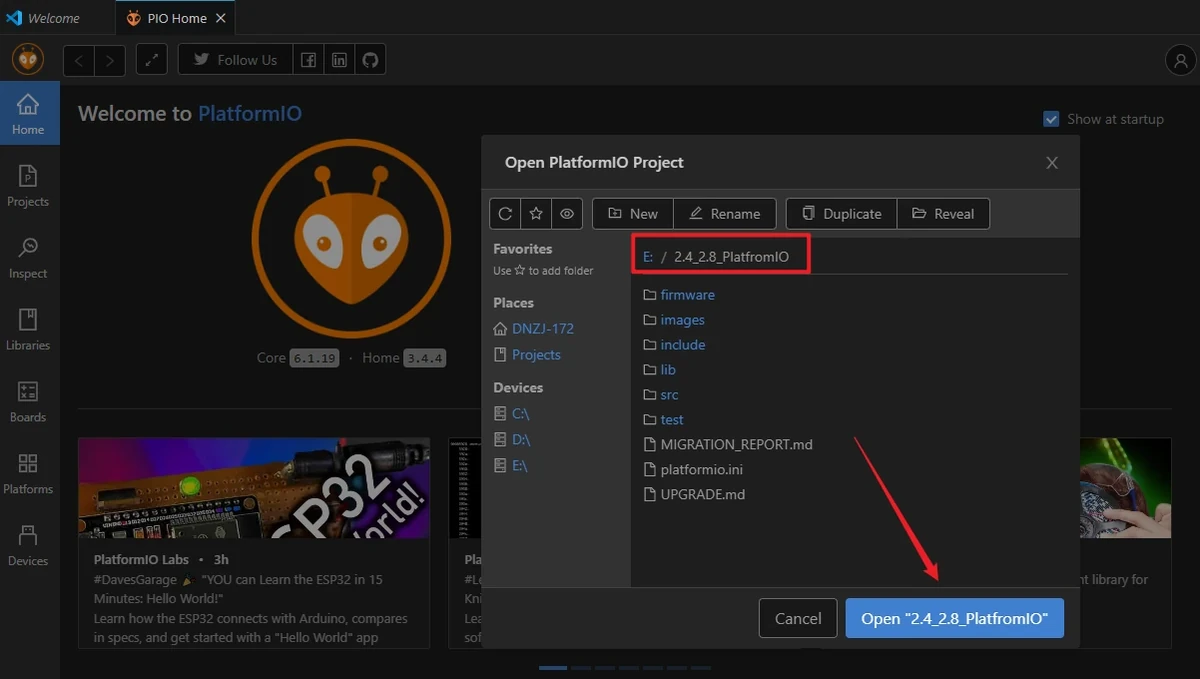The width and height of the screenshot is (1200, 679).
Task: Toggle hidden files with the eye icon
Action: point(567,213)
